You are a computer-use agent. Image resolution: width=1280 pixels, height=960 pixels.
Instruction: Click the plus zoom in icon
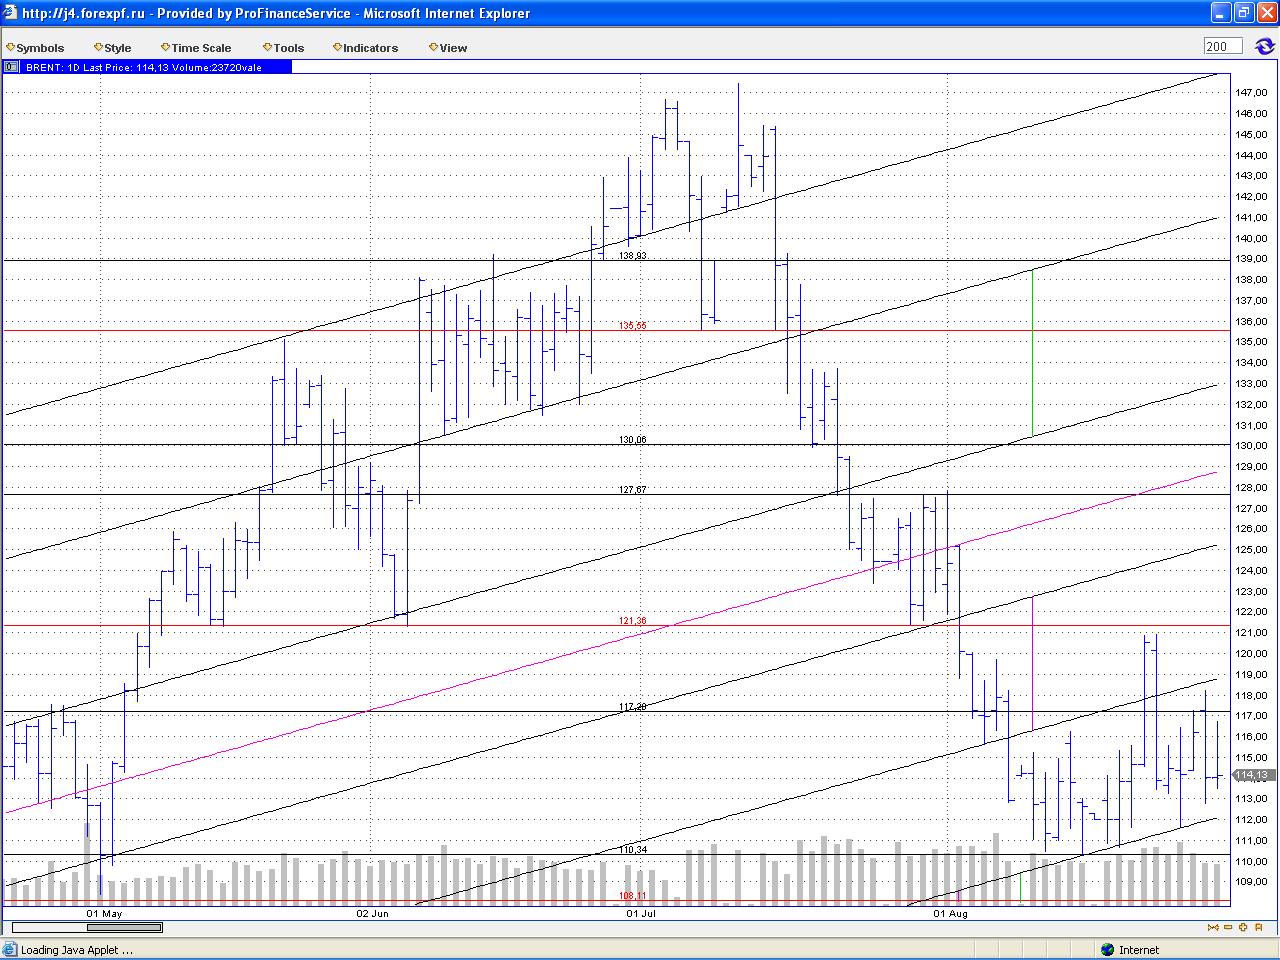pyautogui.click(x=1244, y=927)
